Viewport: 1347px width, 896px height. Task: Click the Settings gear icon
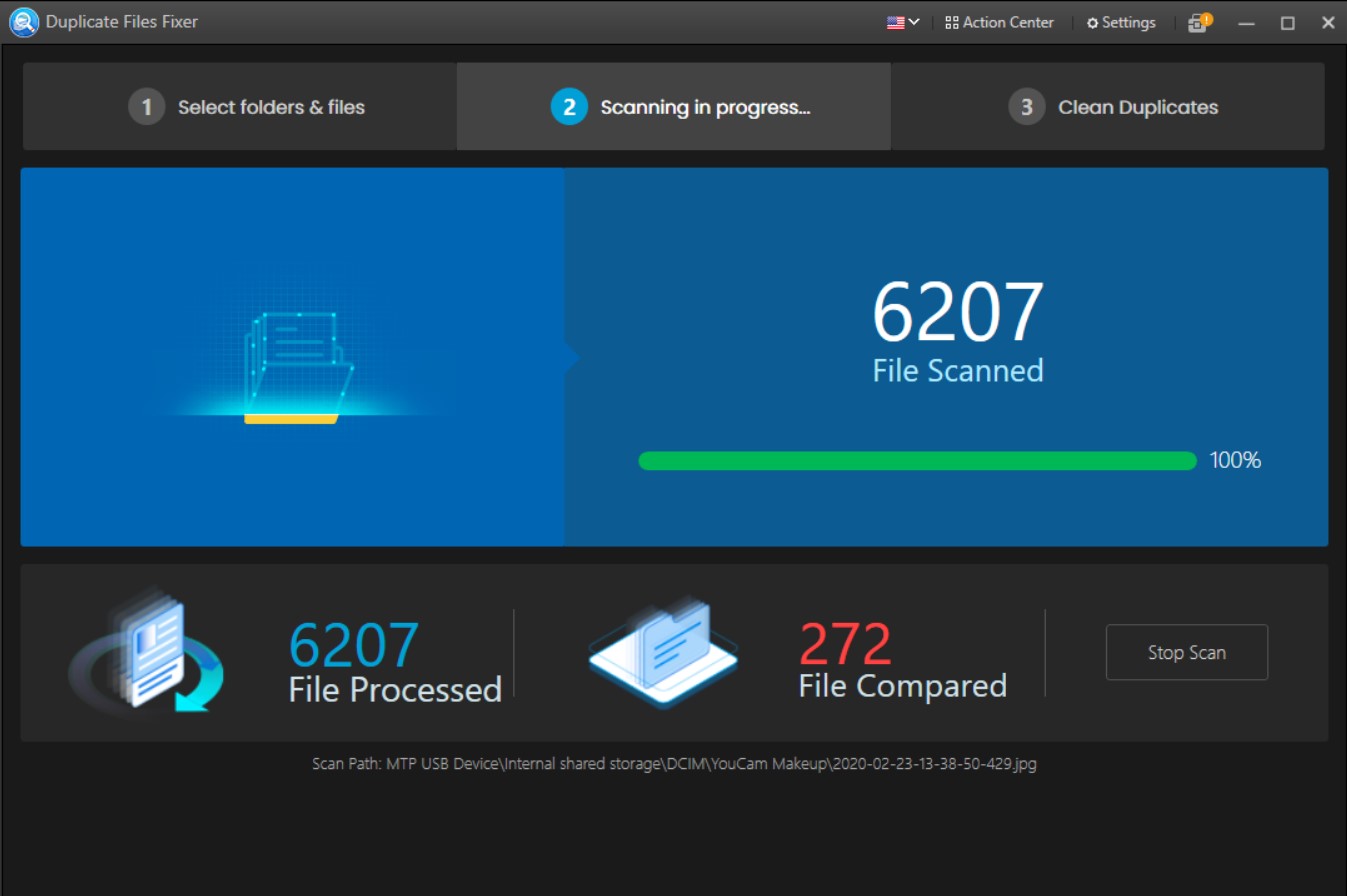tap(1092, 23)
